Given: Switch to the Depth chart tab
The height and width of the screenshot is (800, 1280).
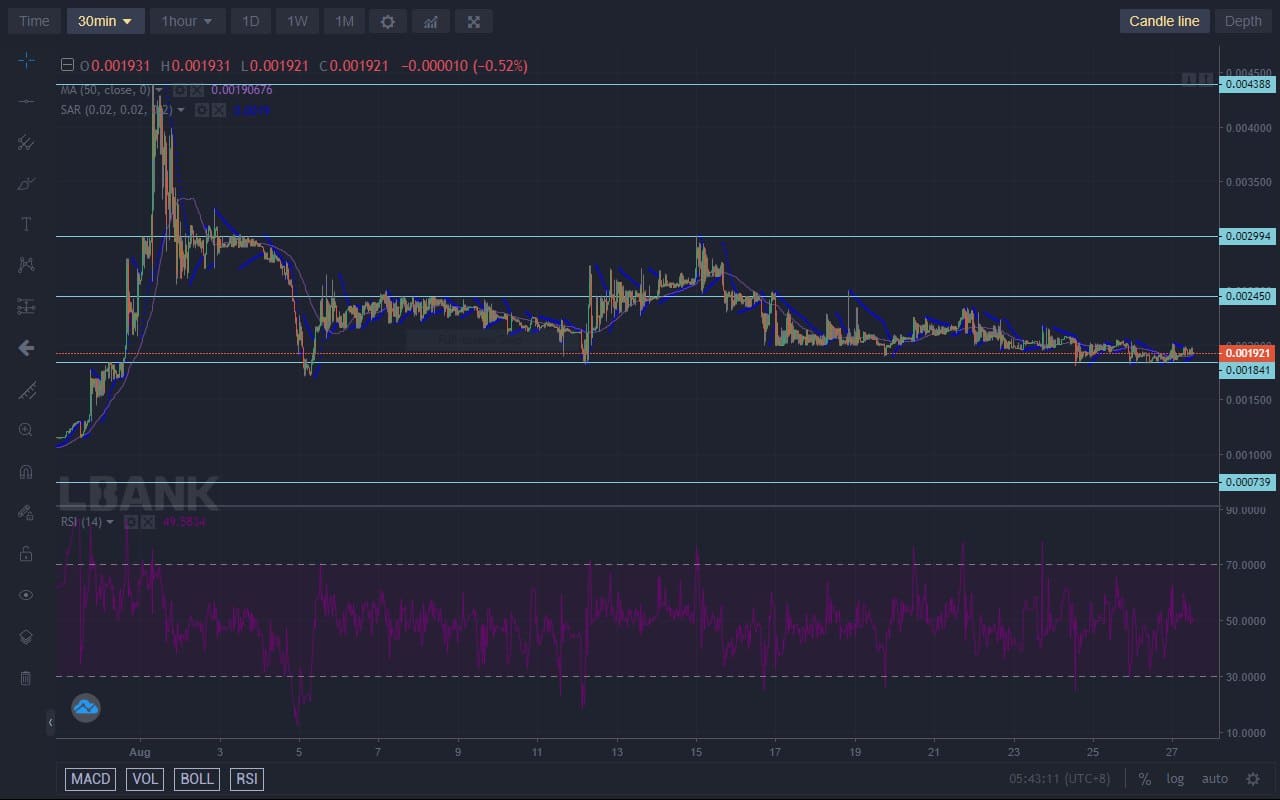Looking at the screenshot, I should point(1243,21).
